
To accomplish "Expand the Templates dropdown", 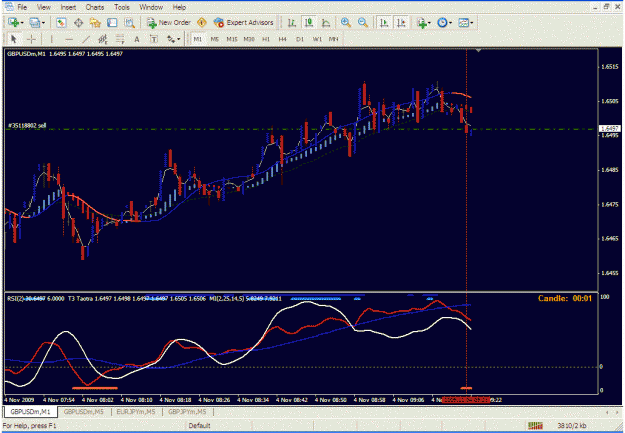I will coord(466,23).
